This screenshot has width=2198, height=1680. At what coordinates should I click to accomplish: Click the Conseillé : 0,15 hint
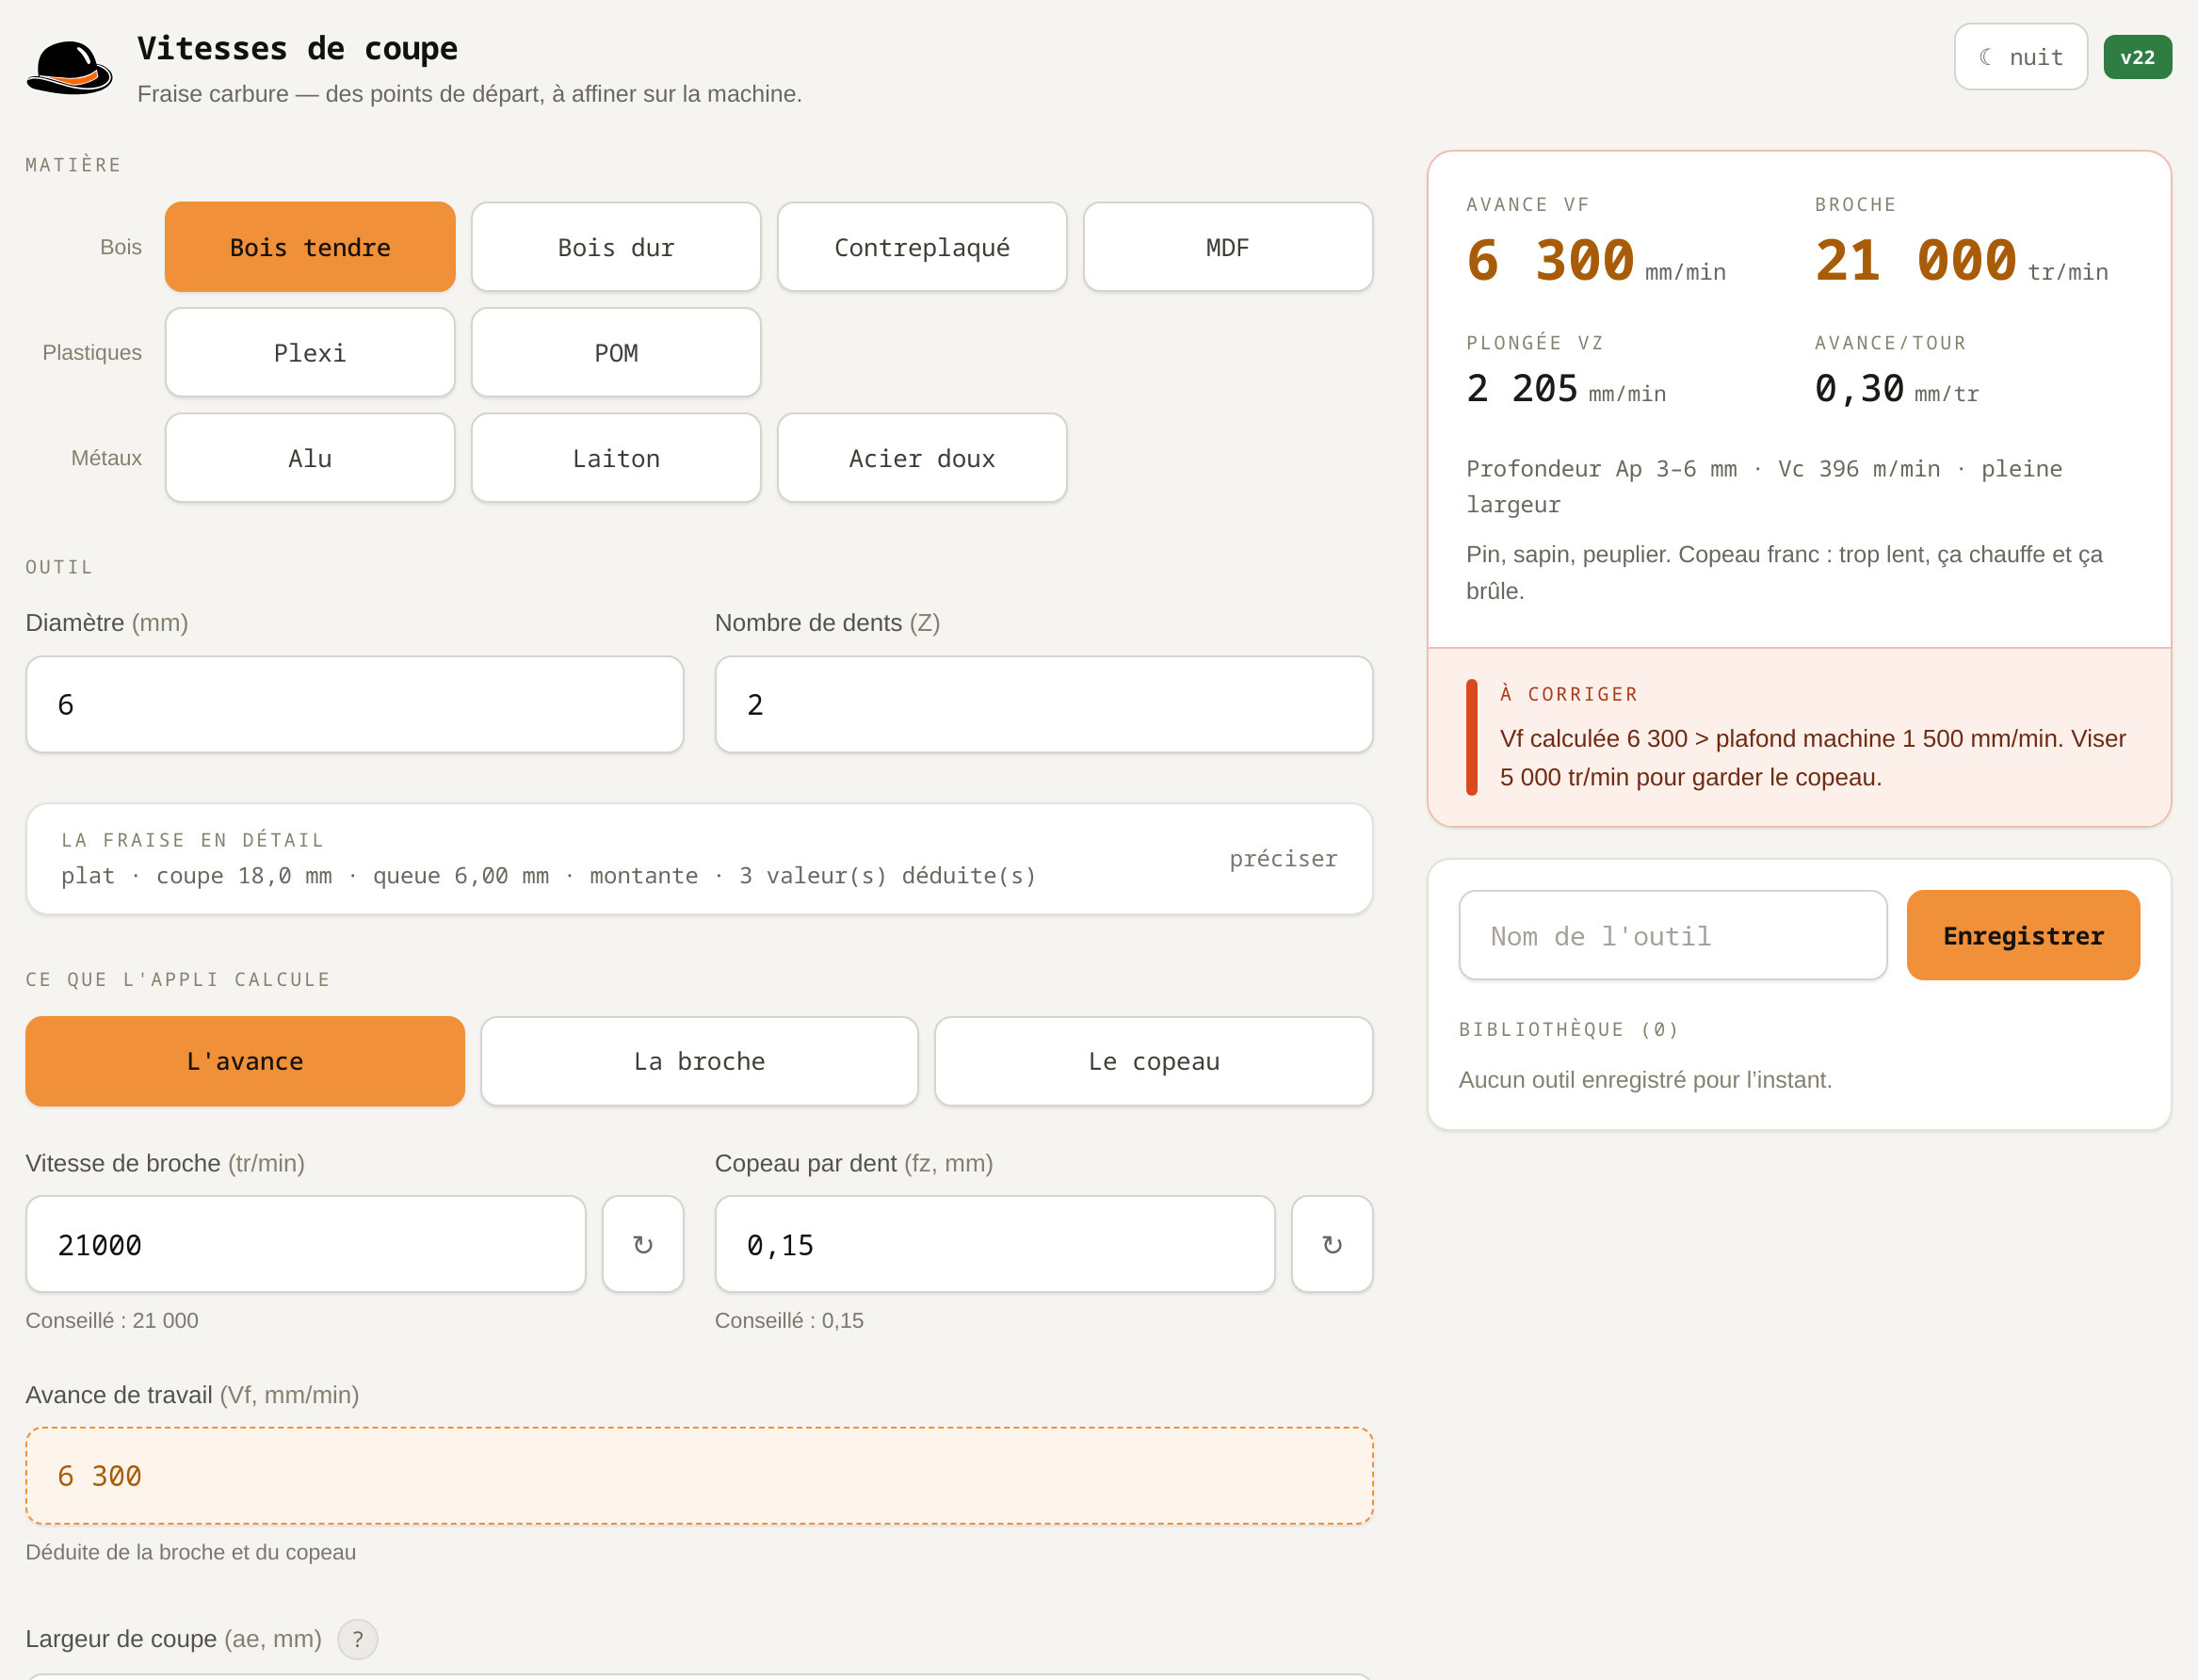pos(789,1320)
